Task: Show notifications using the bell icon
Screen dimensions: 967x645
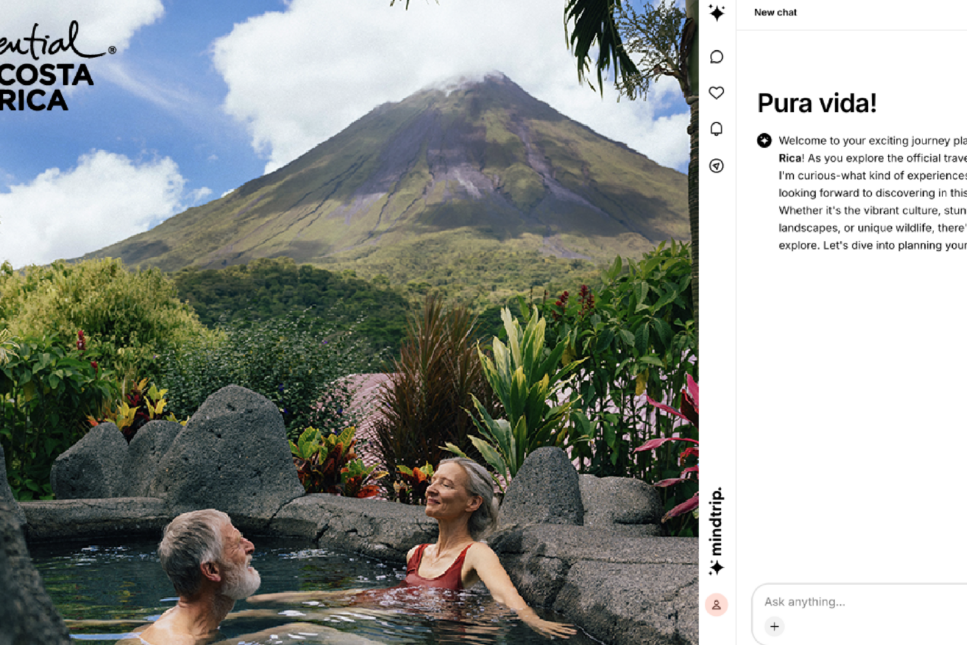Action: pos(717,129)
